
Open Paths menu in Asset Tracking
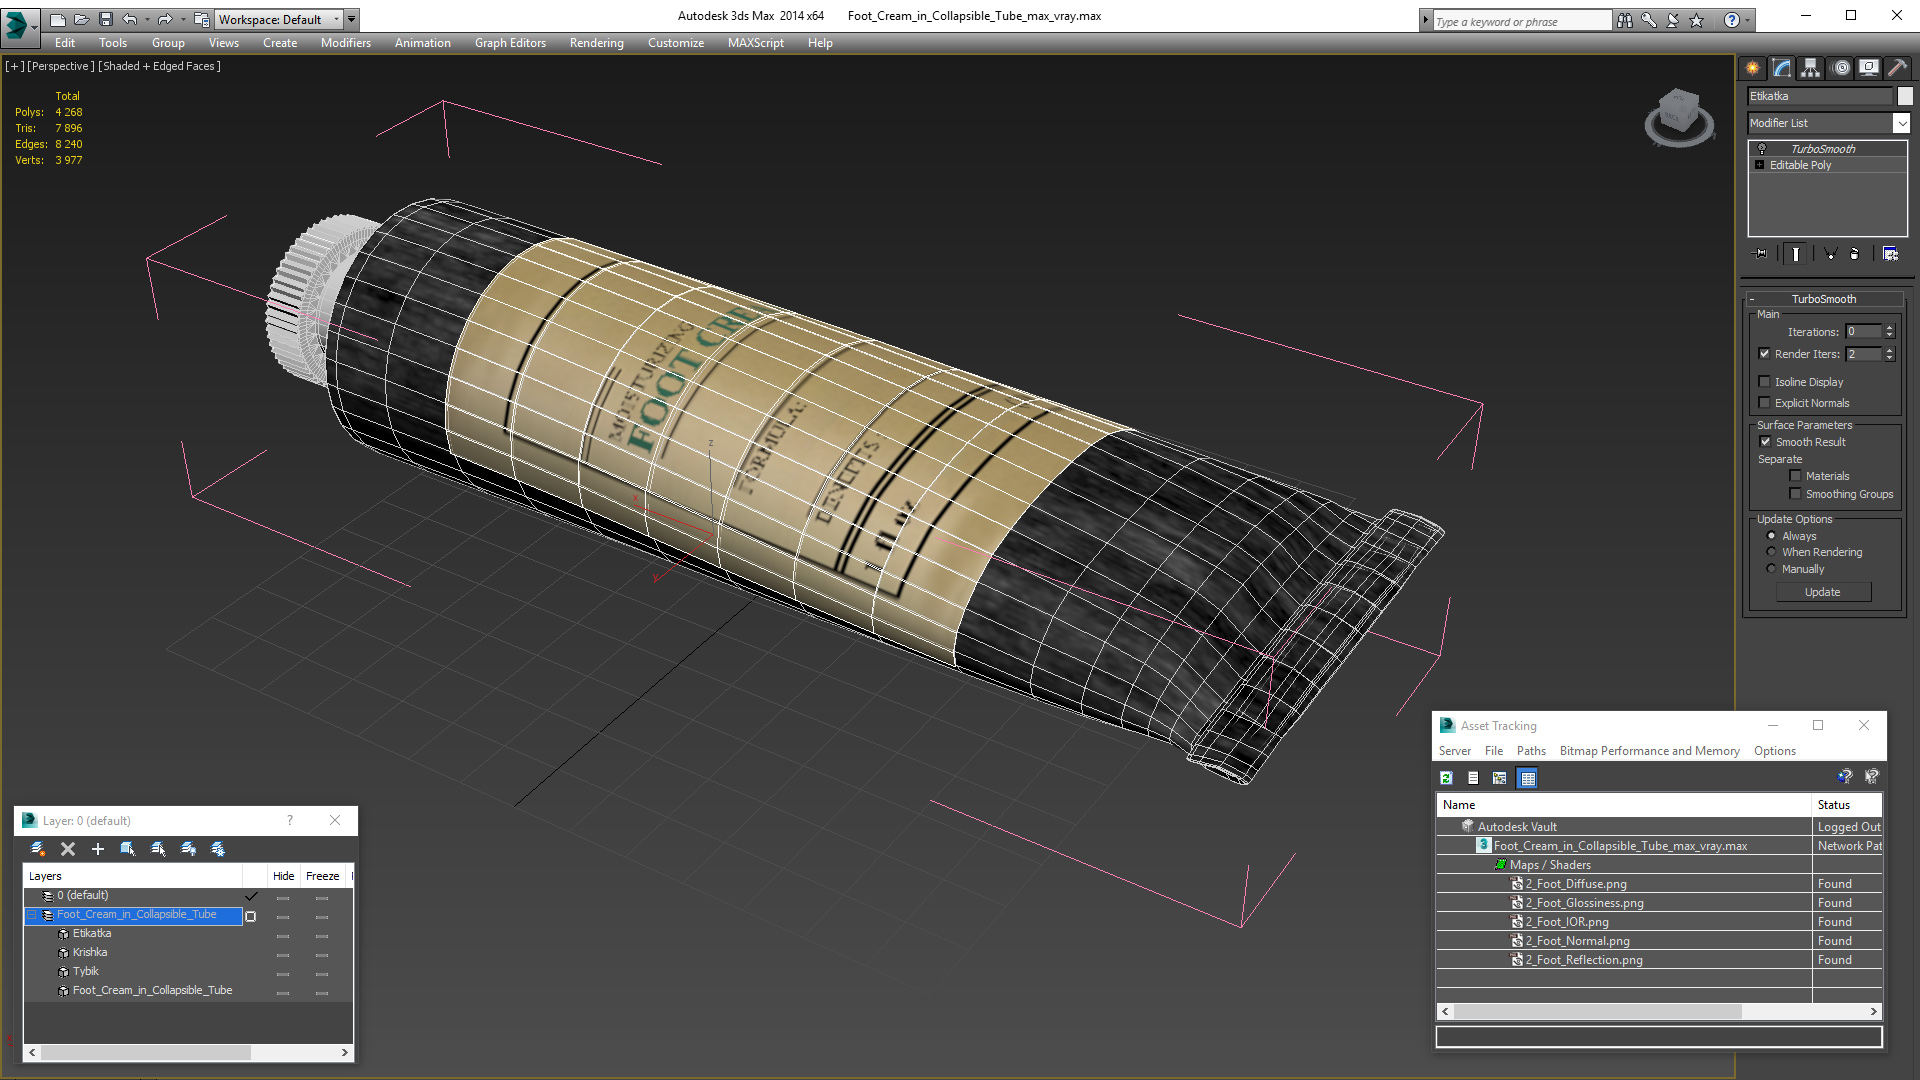(x=1531, y=751)
